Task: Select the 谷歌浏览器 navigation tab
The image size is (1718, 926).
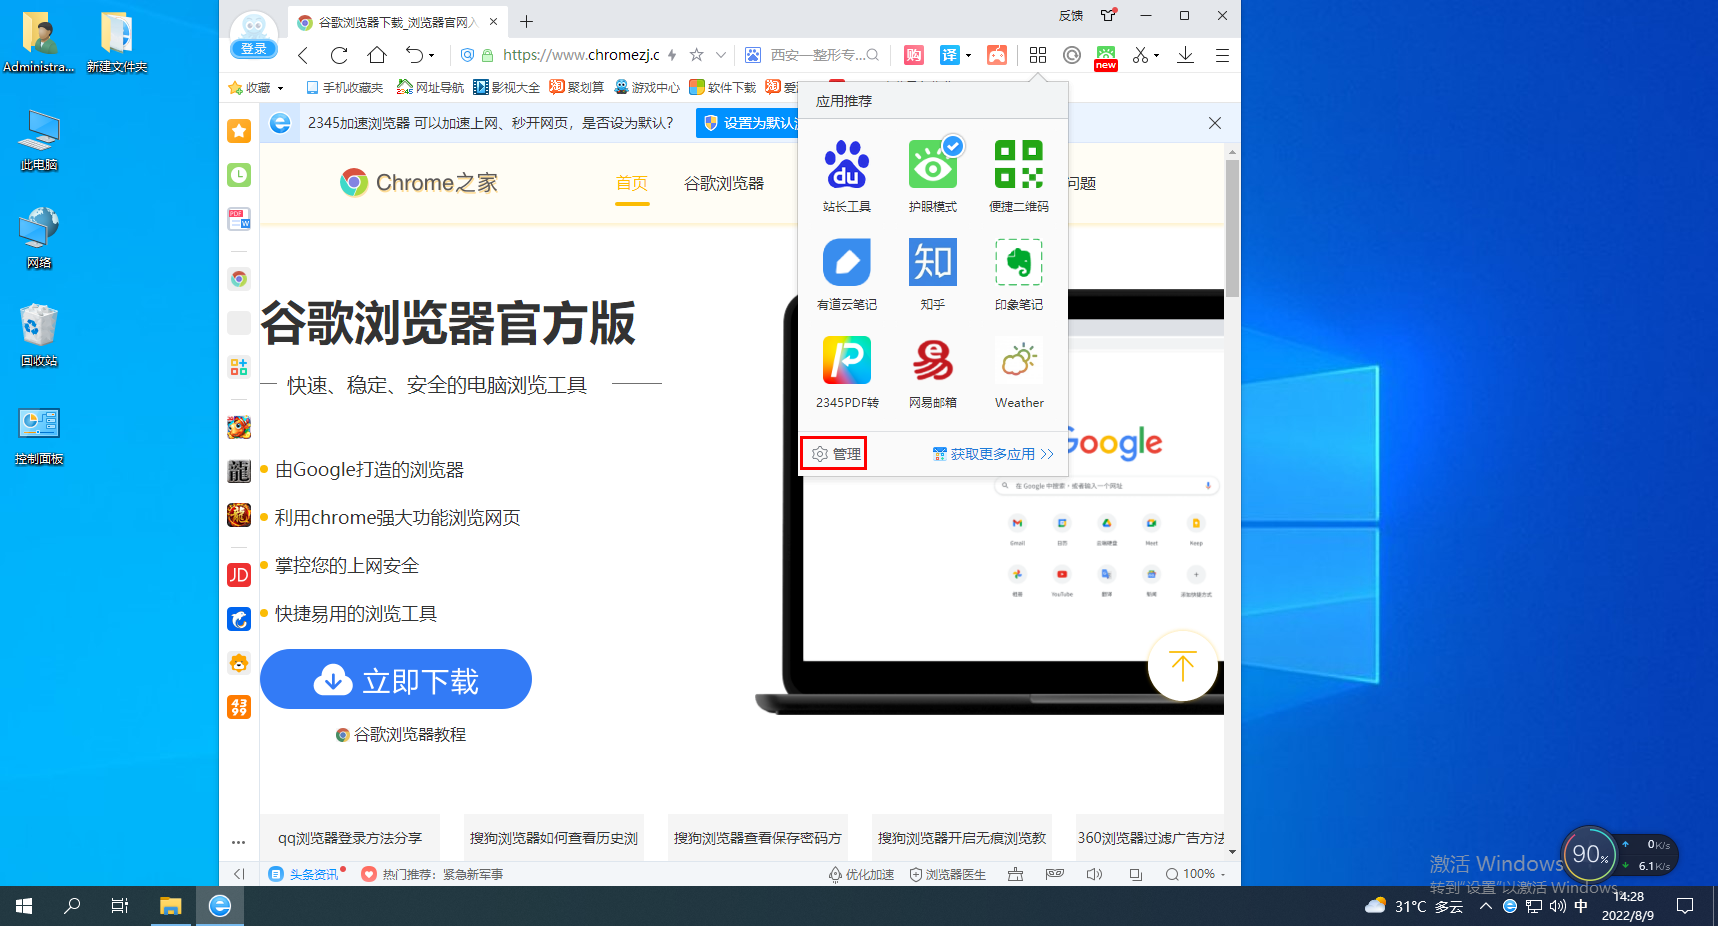Action: pos(724,183)
